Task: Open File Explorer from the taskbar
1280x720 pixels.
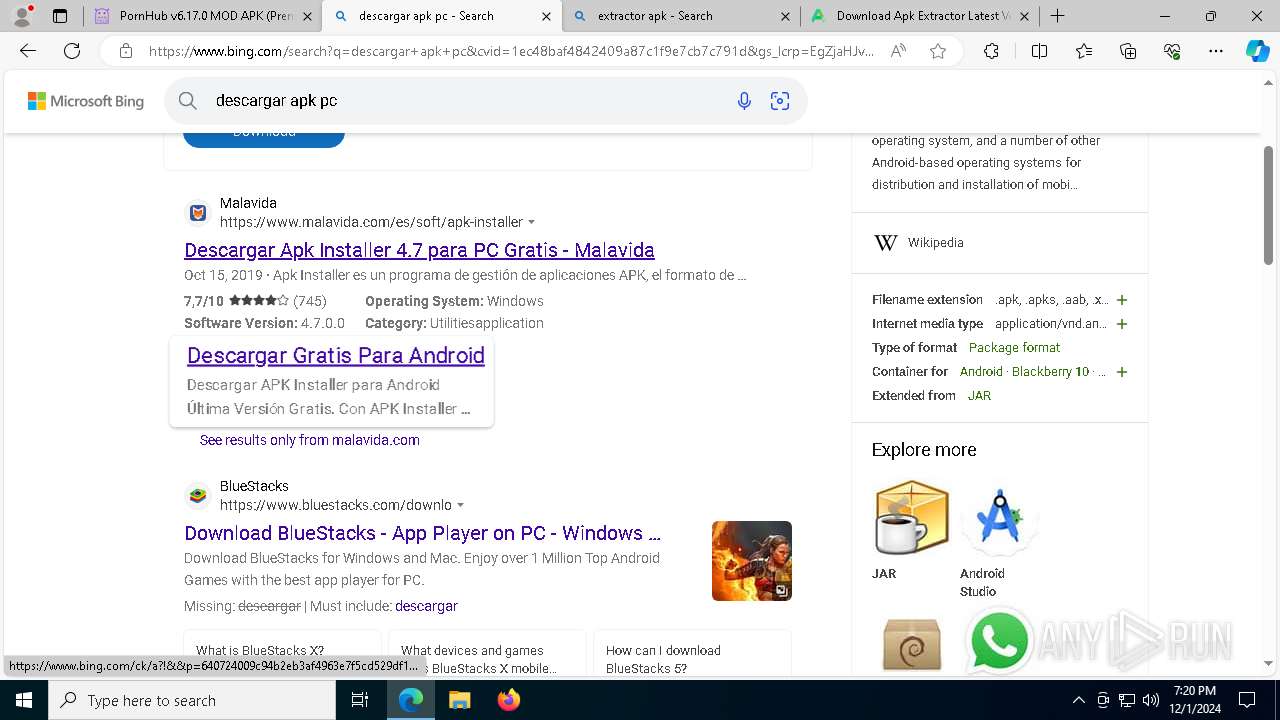Action: pyautogui.click(x=459, y=700)
